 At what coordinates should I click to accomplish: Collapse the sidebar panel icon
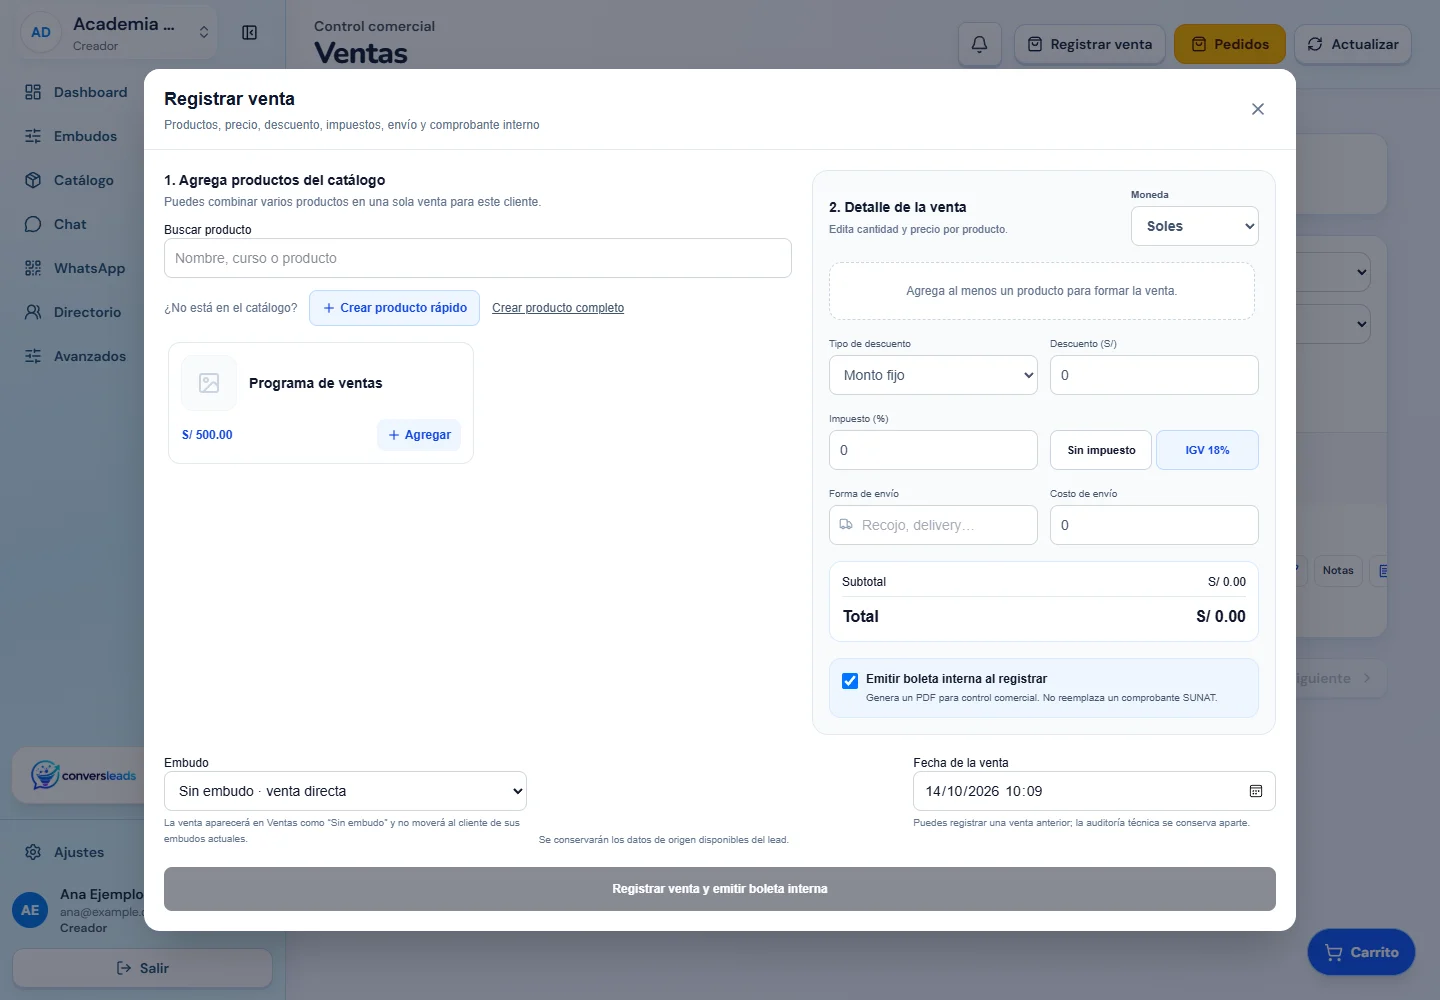(250, 33)
